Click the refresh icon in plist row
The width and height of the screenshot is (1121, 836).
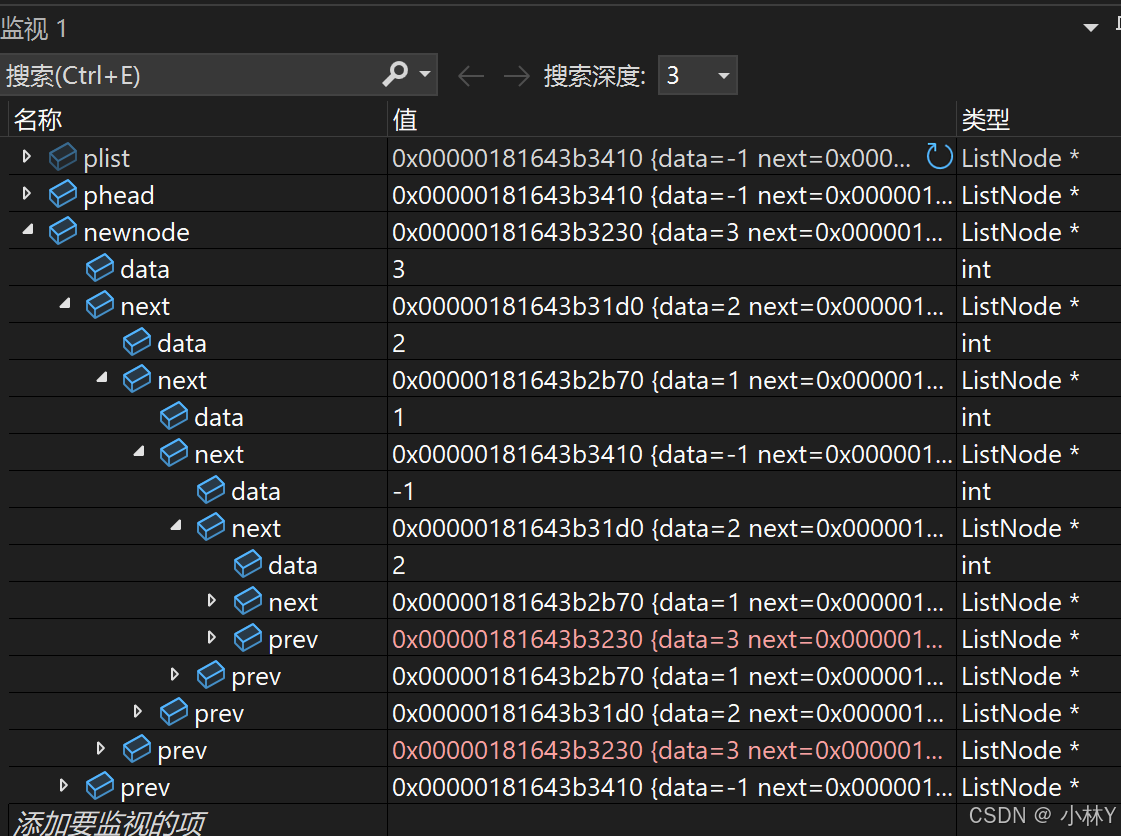click(x=939, y=157)
